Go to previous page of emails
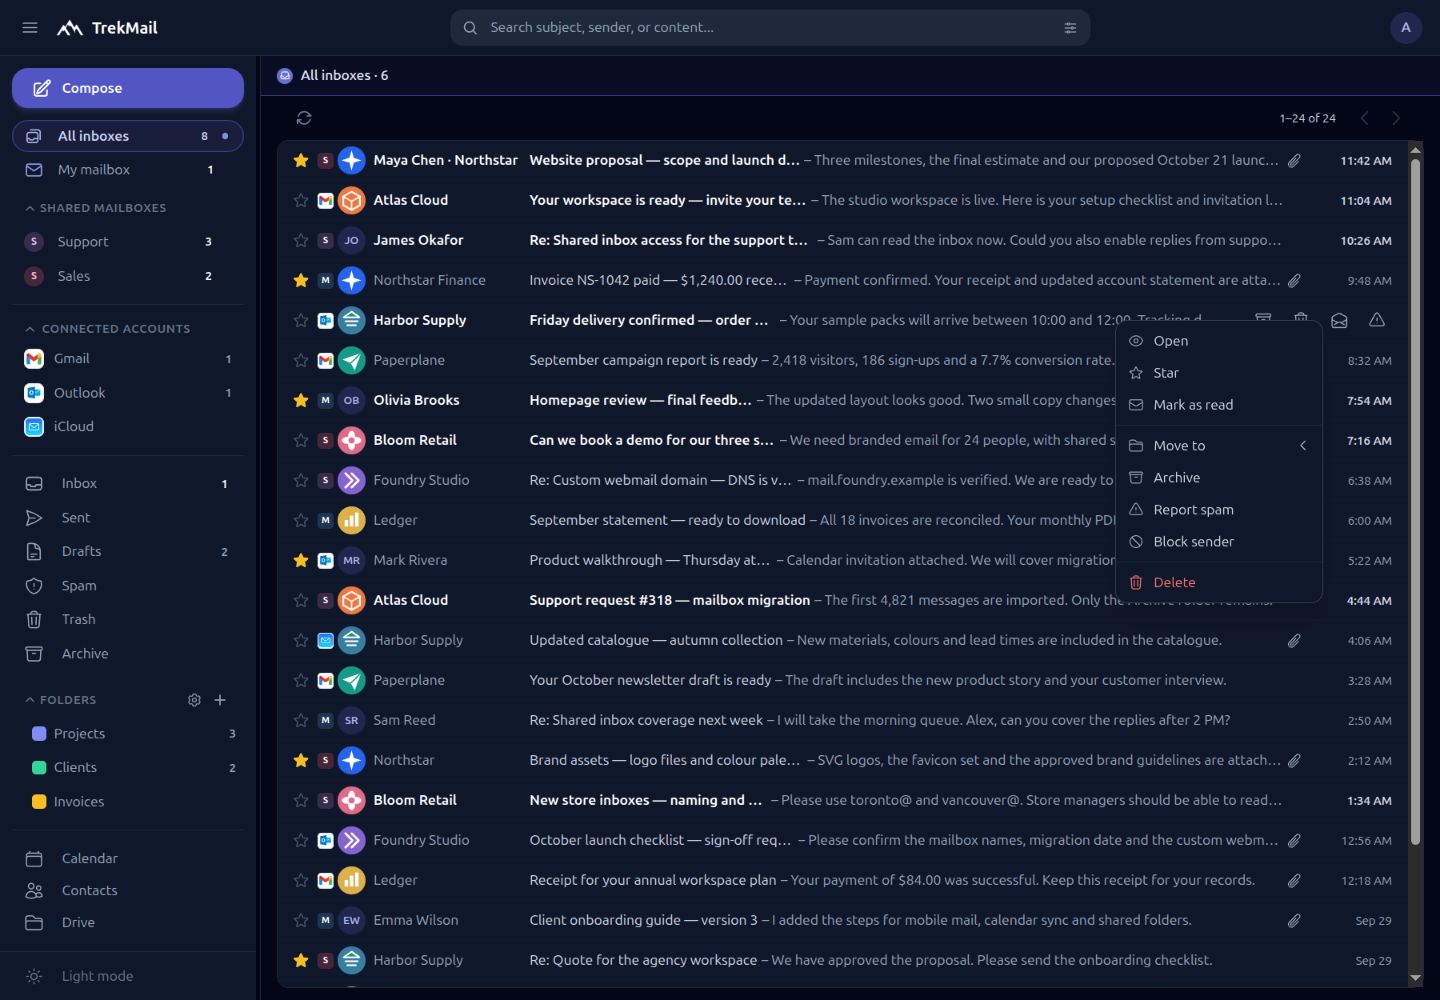The height and width of the screenshot is (1000, 1440). 1364,118
